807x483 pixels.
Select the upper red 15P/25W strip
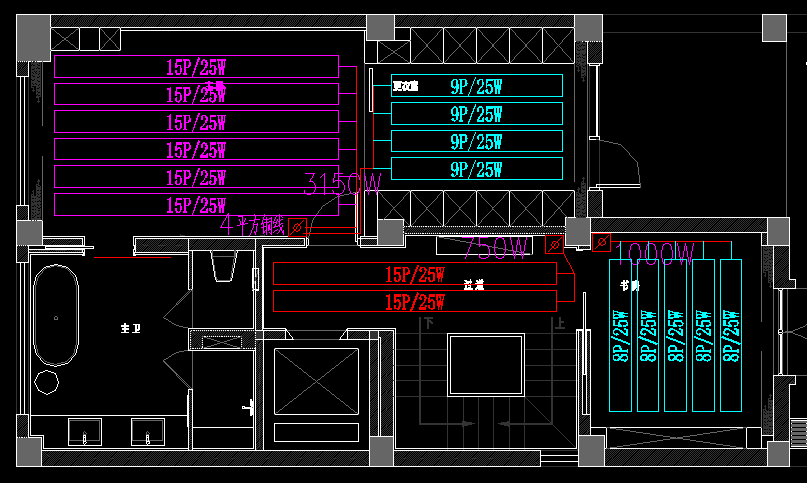pos(414,273)
